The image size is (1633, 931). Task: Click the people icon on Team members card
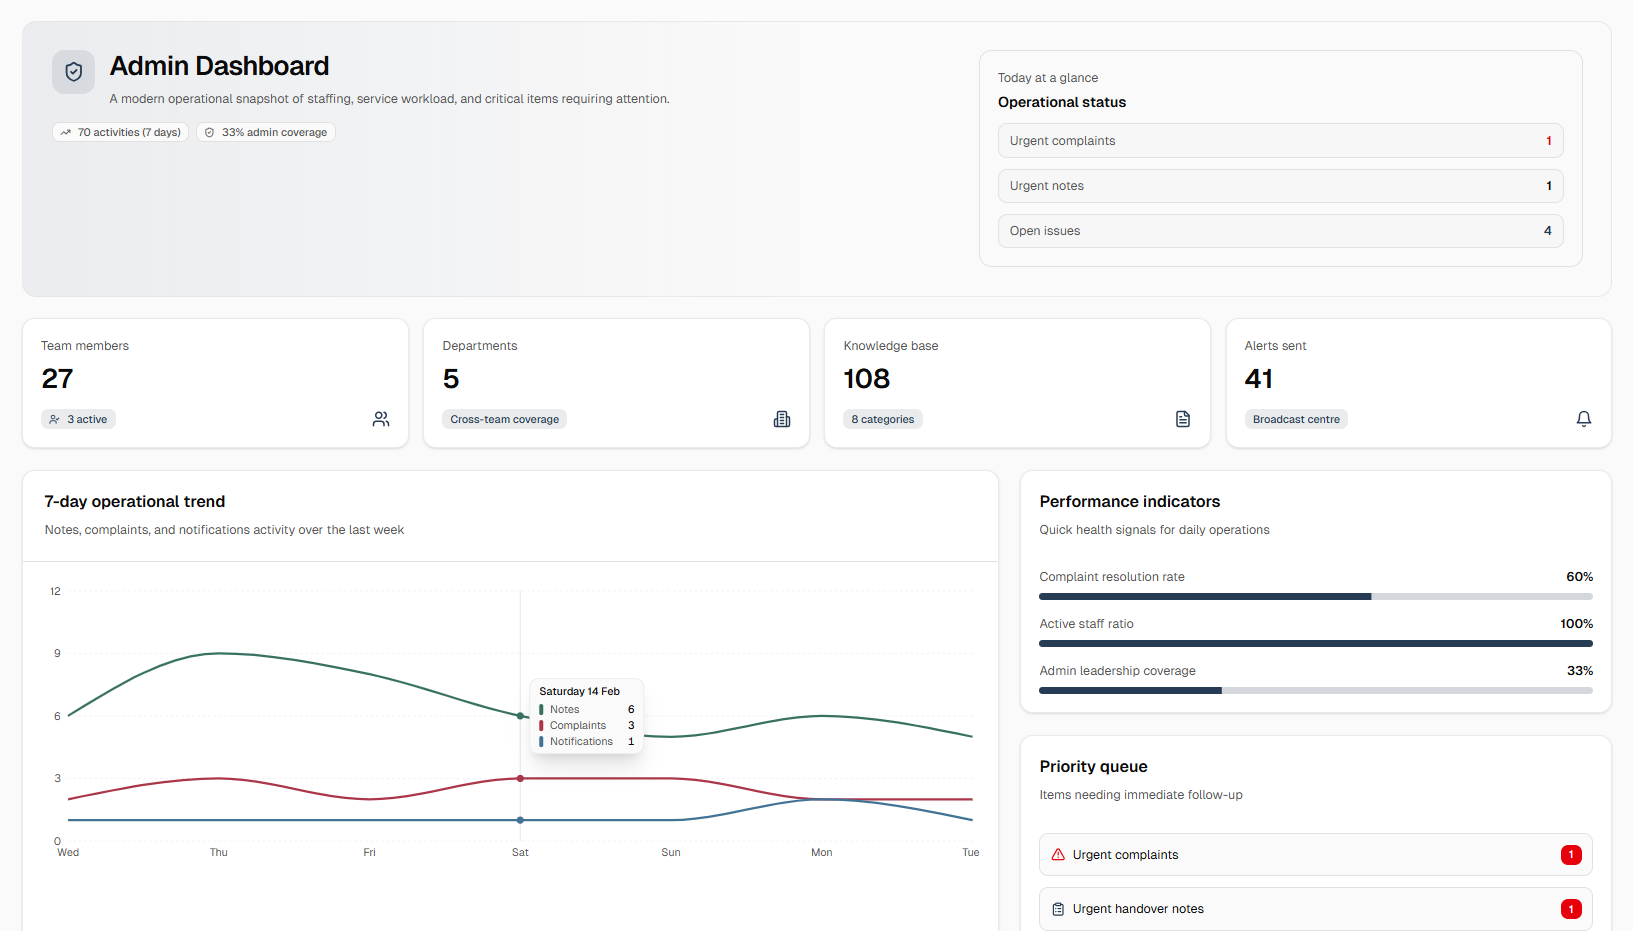381,419
